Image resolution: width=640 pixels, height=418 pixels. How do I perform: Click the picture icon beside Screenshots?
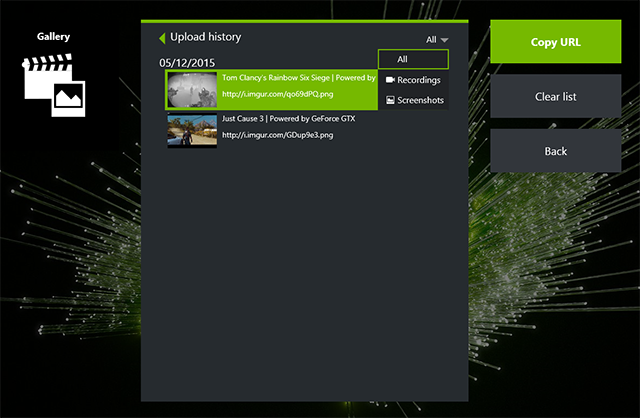click(x=390, y=100)
